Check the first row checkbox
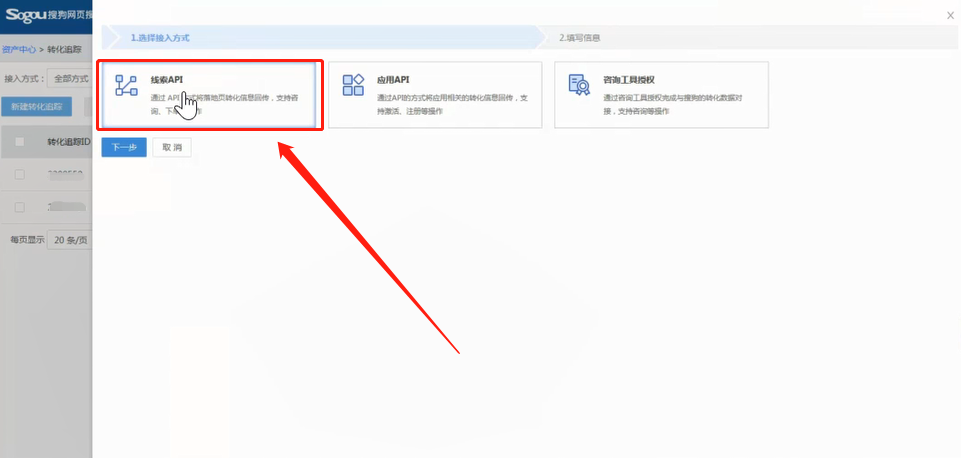 pyautogui.click(x=19, y=174)
